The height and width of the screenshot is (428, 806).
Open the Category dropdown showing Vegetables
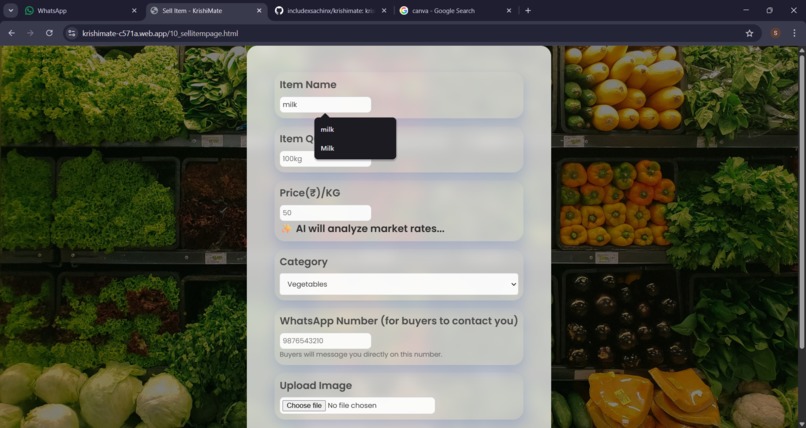tap(399, 284)
